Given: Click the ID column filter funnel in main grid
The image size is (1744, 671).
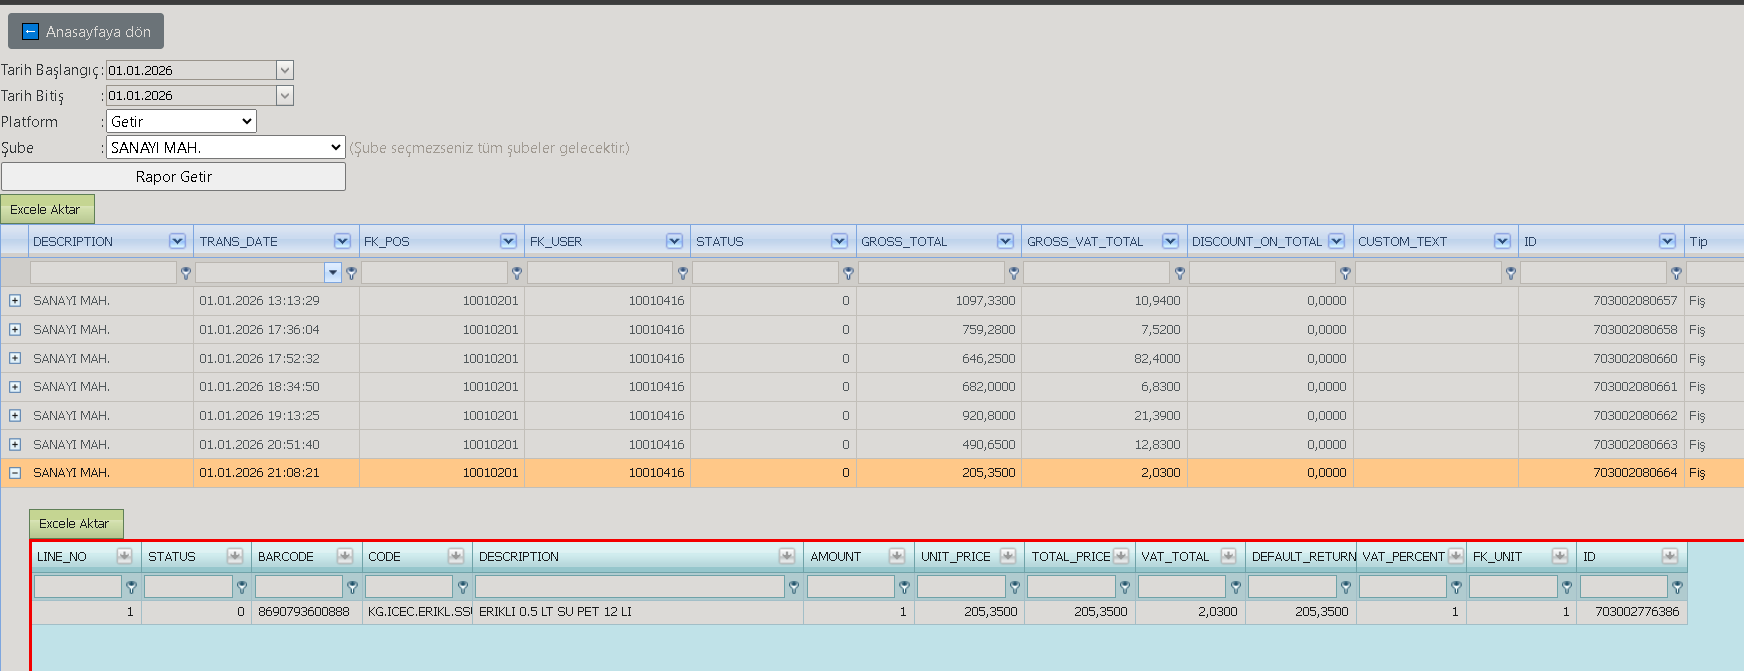Looking at the screenshot, I should click(1676, 273).
